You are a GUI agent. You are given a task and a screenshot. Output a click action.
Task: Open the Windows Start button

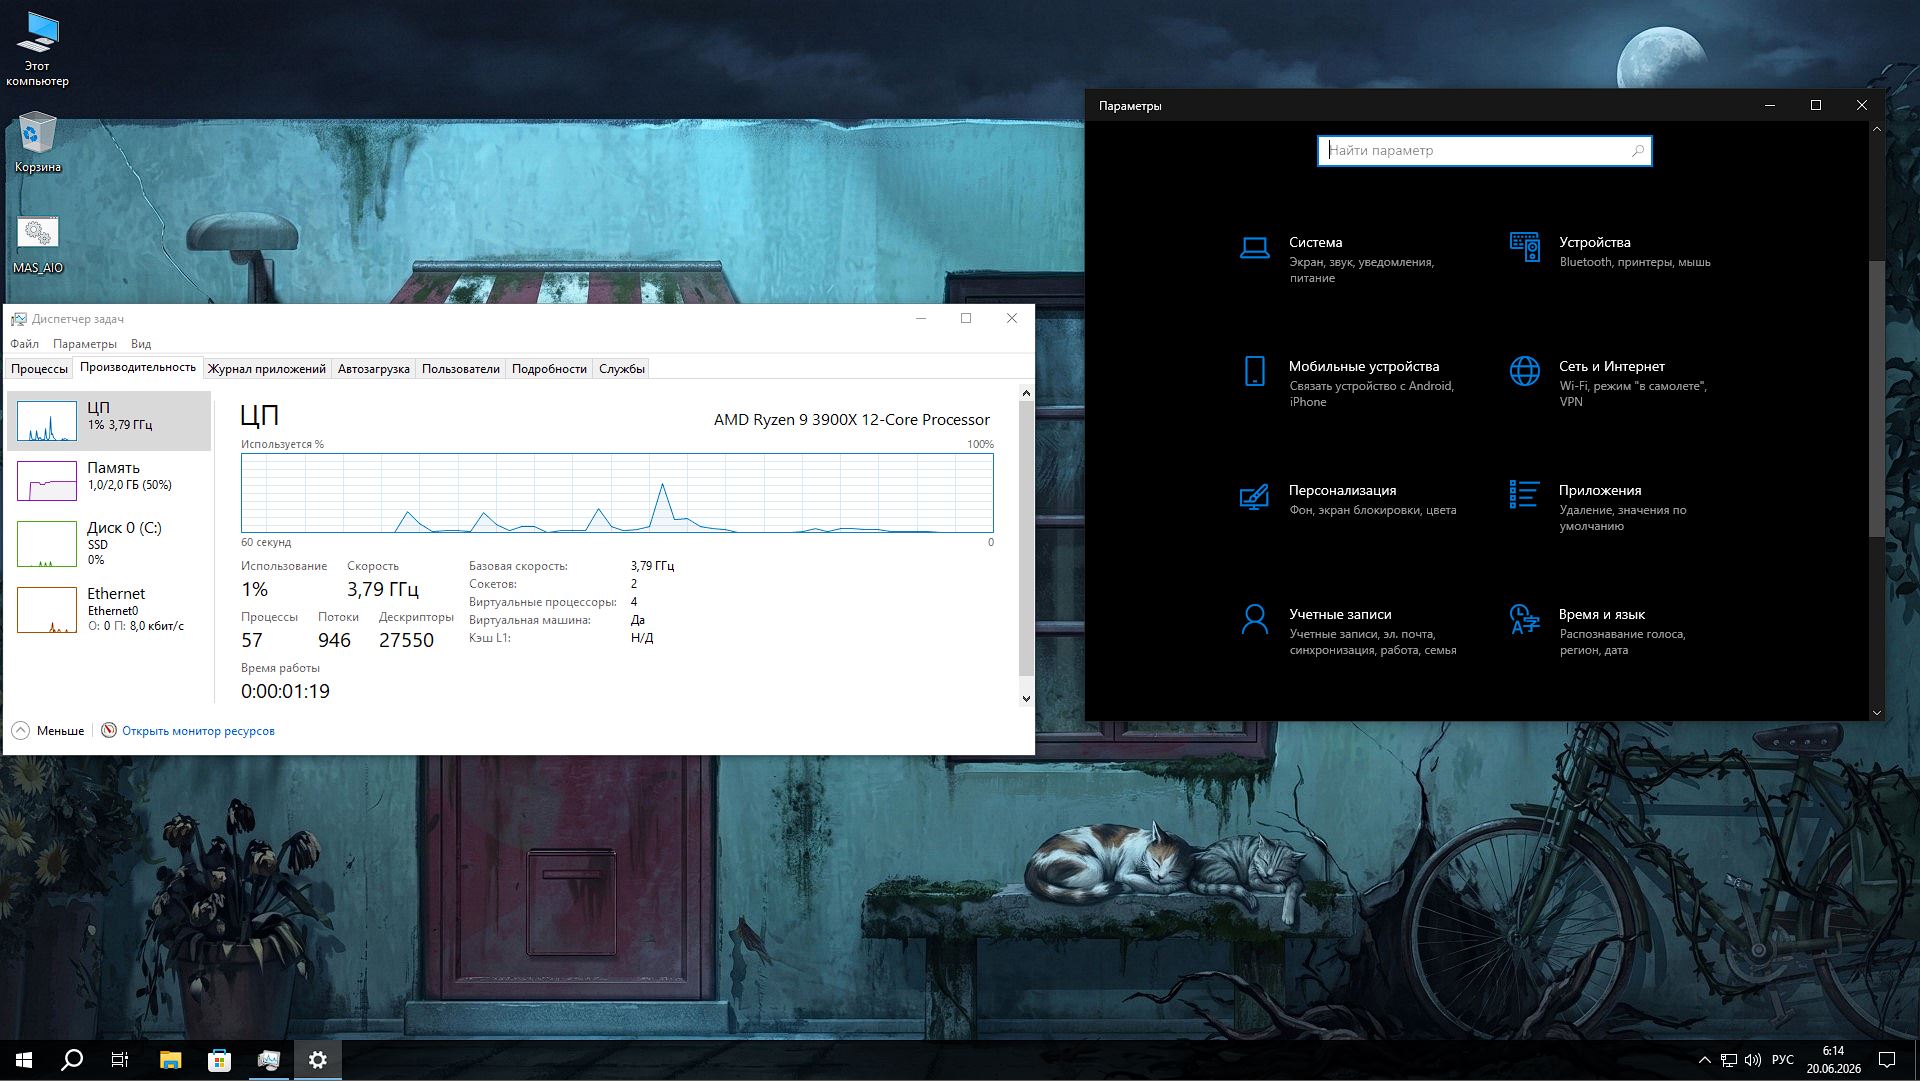tap(24, 1060)
